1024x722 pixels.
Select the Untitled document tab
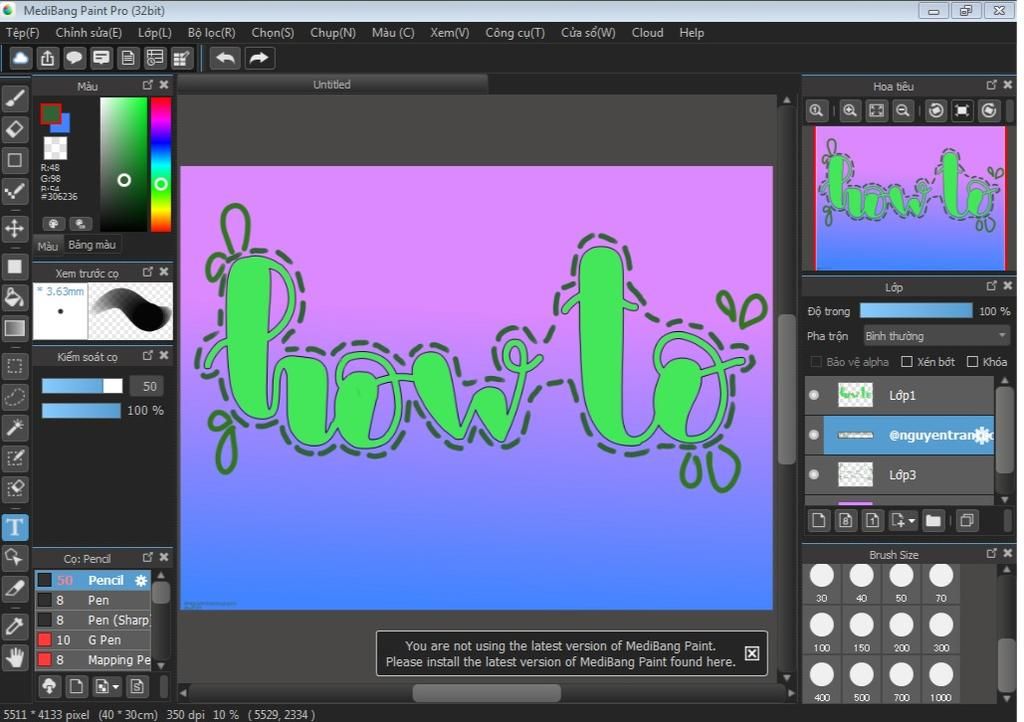[332, 85]
